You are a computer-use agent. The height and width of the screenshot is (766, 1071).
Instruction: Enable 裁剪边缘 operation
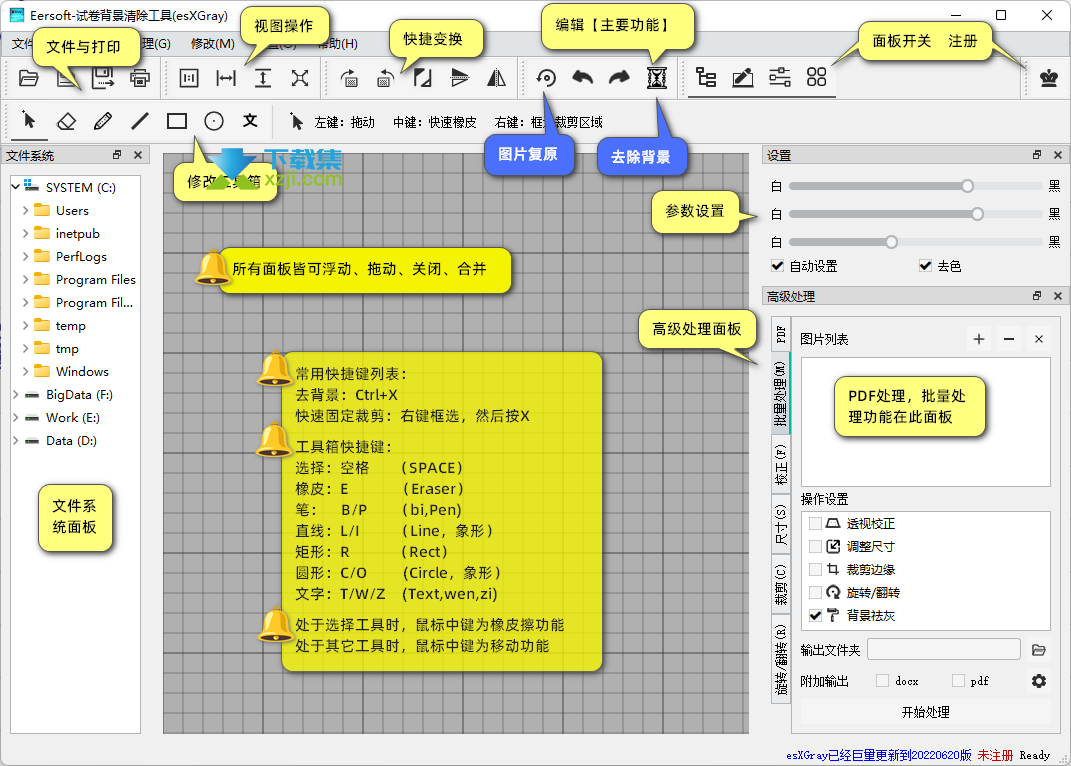(x=815, y=569)
